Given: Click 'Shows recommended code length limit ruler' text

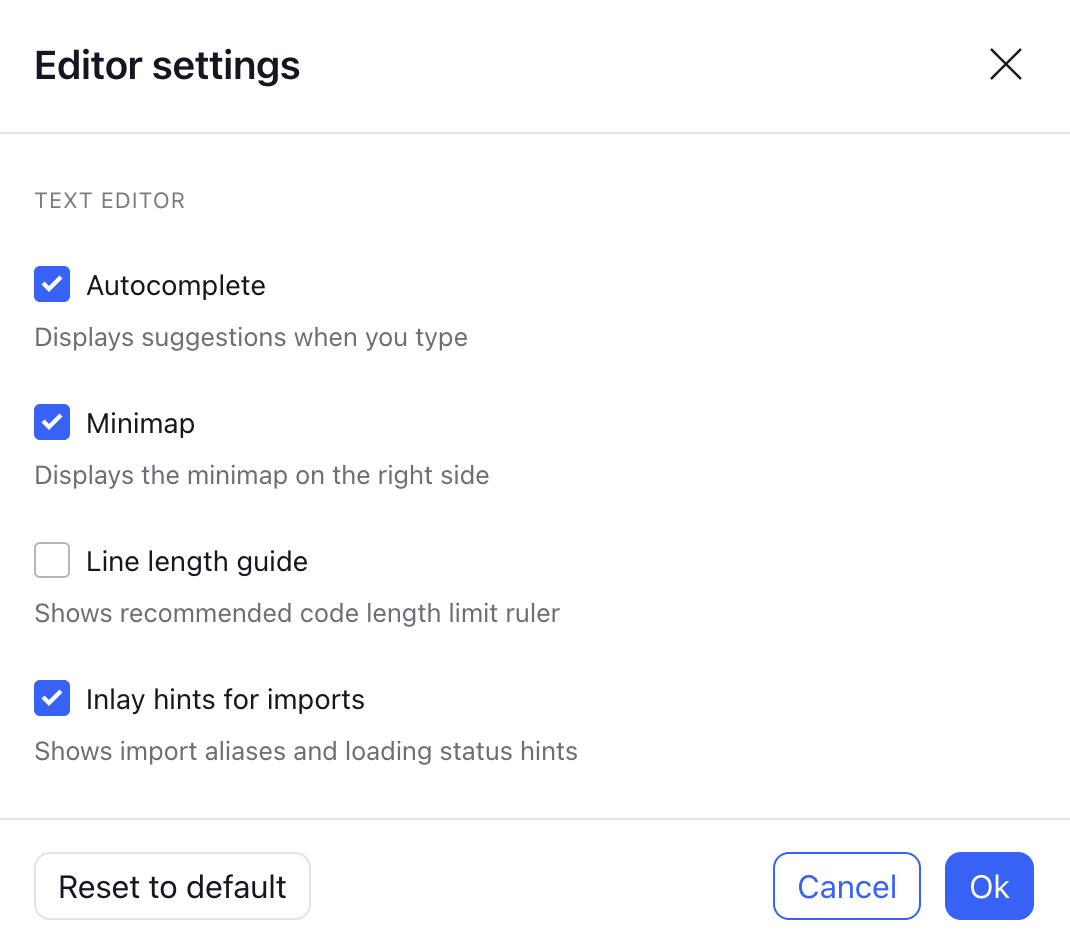Looking at the screenshot, I should pyautogui.click(x=297, y=613).
